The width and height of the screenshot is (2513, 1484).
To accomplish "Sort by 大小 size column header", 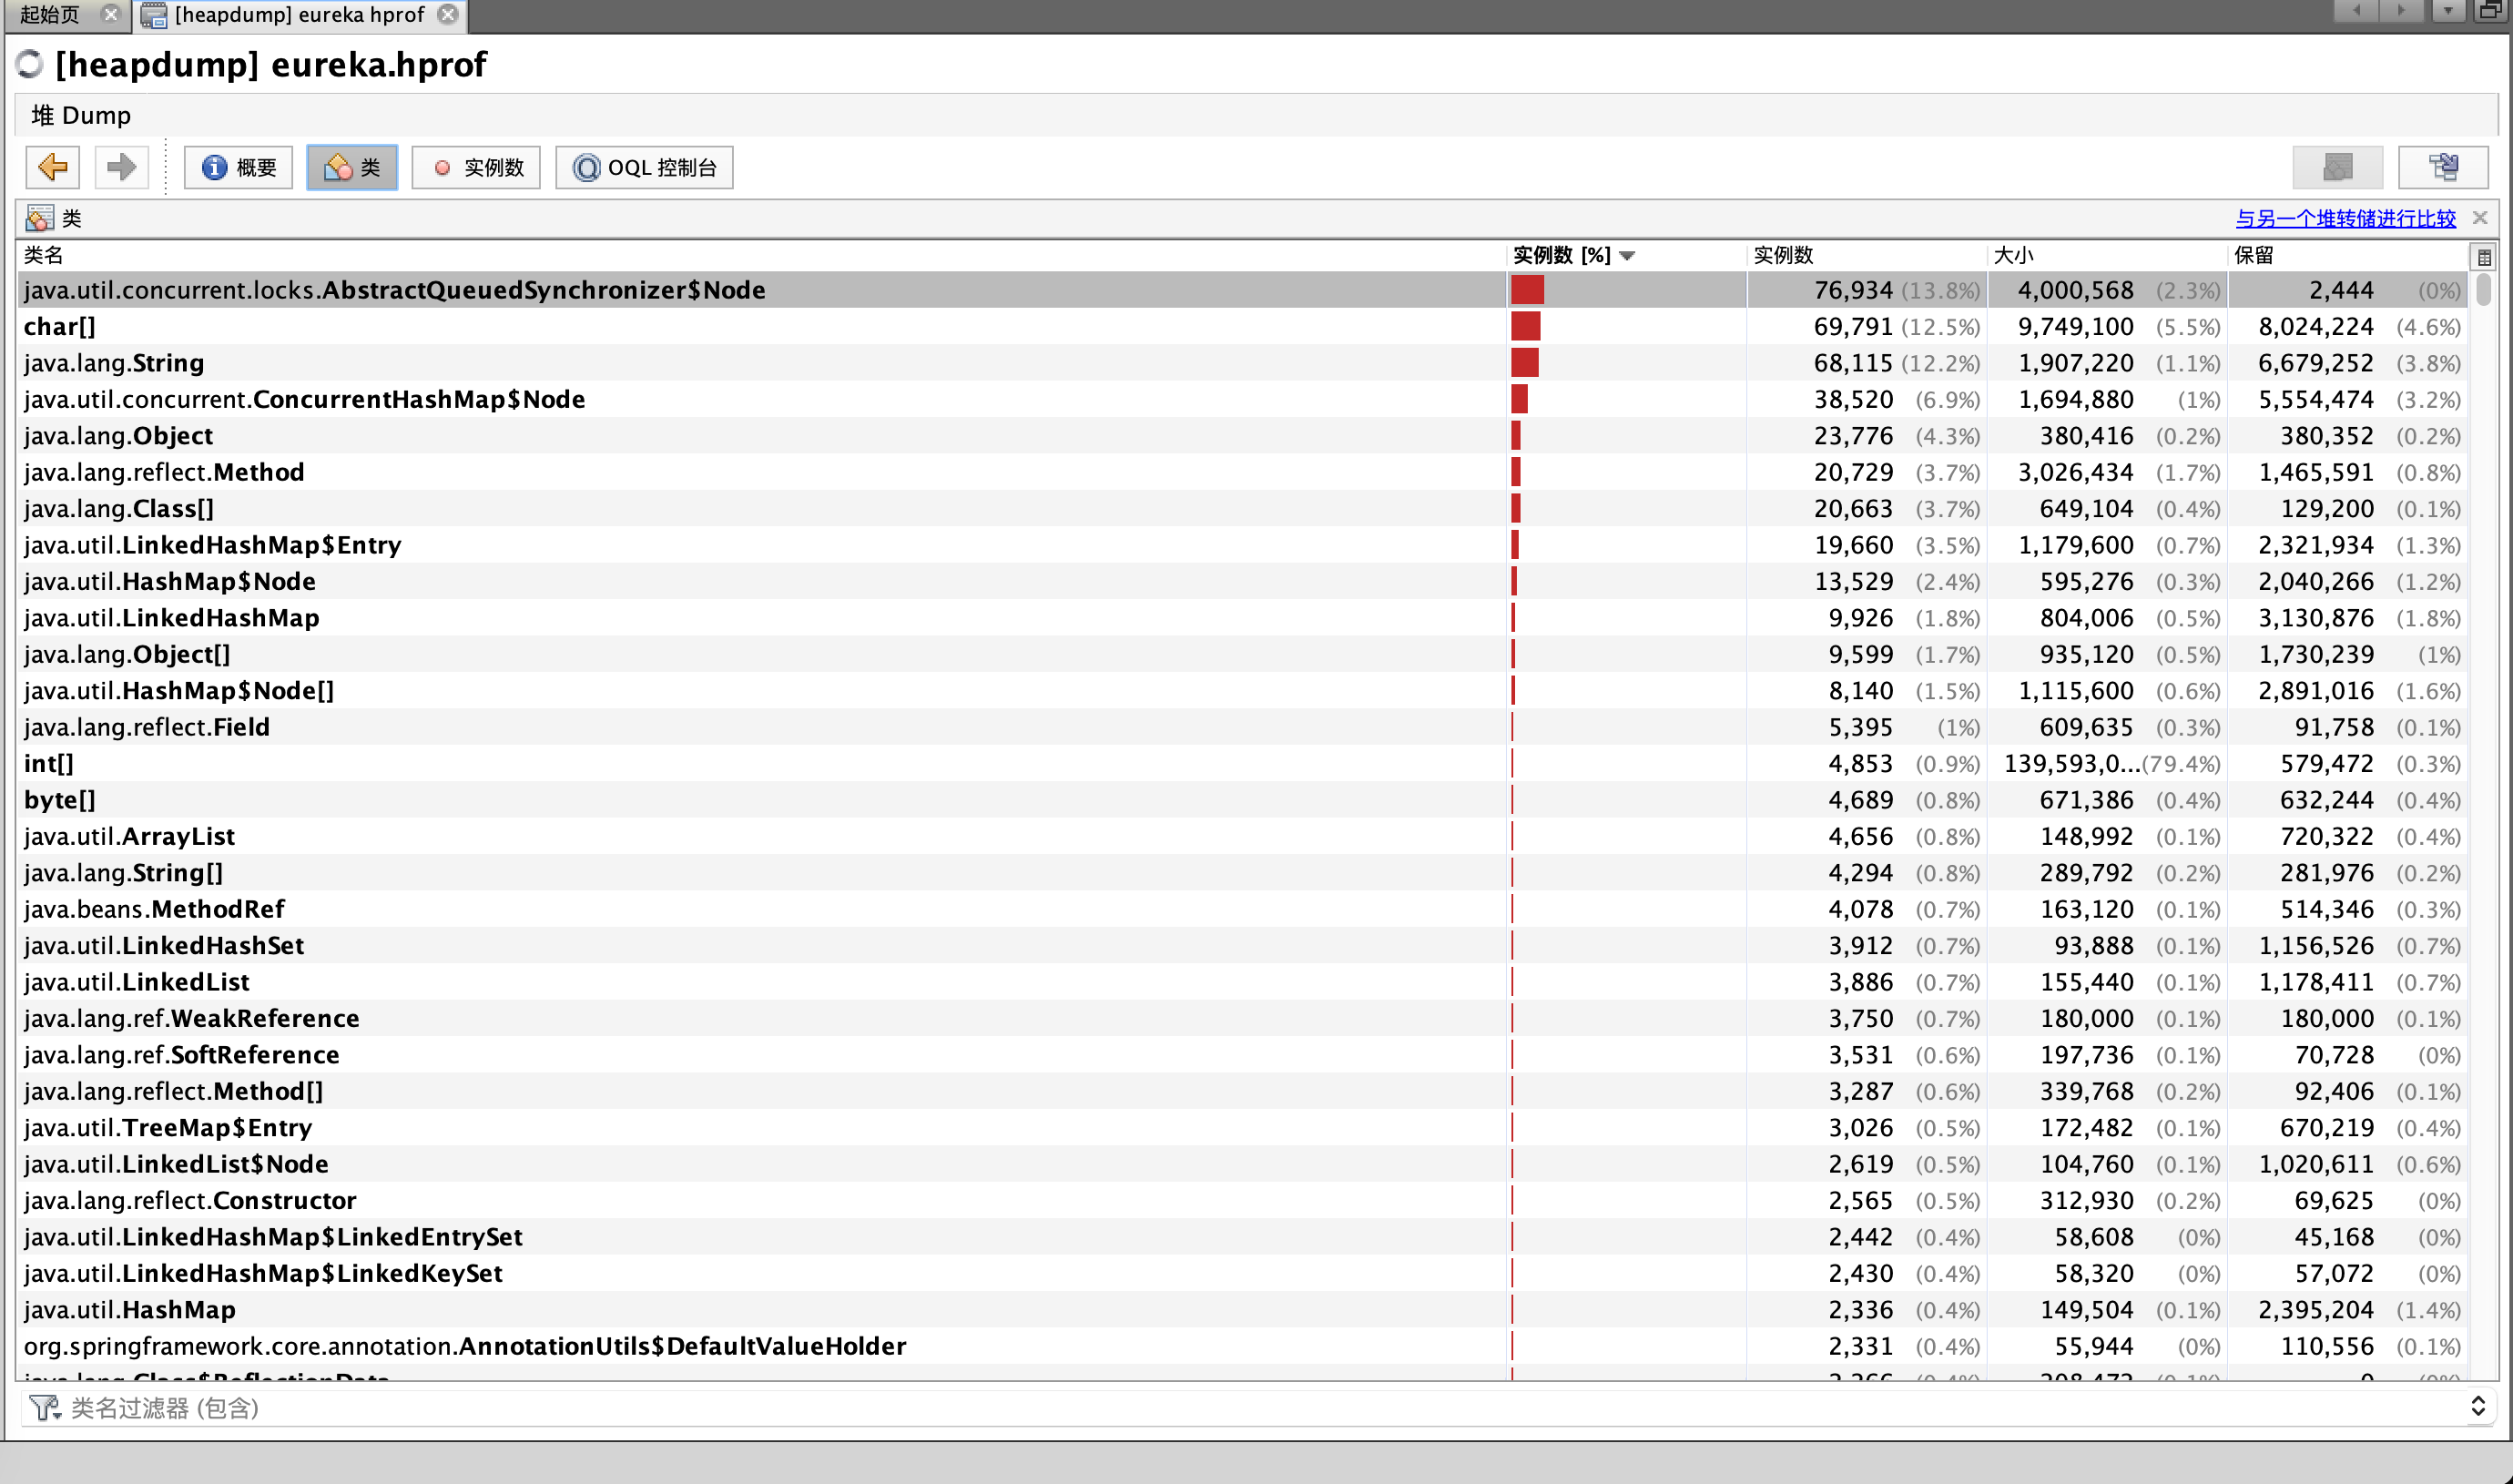I will pyautogui.click(x=2107, y=255).
